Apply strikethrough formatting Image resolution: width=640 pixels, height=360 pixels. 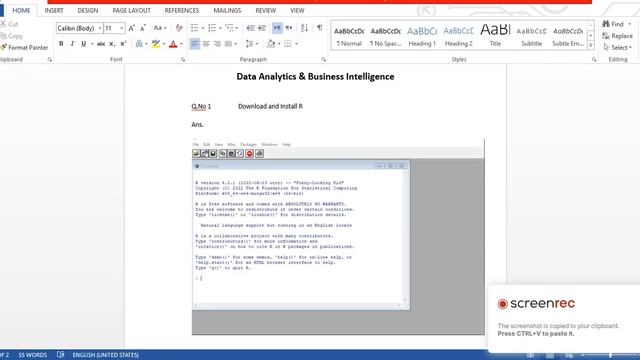point(101,44)
